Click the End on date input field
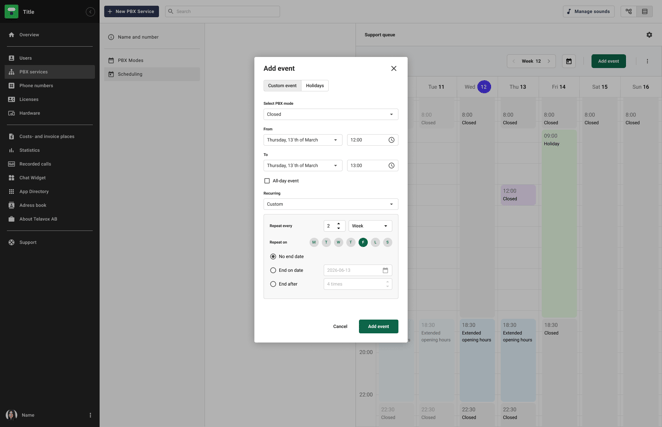Viewport: 662px width, 427px height. (x=358, y=270)
